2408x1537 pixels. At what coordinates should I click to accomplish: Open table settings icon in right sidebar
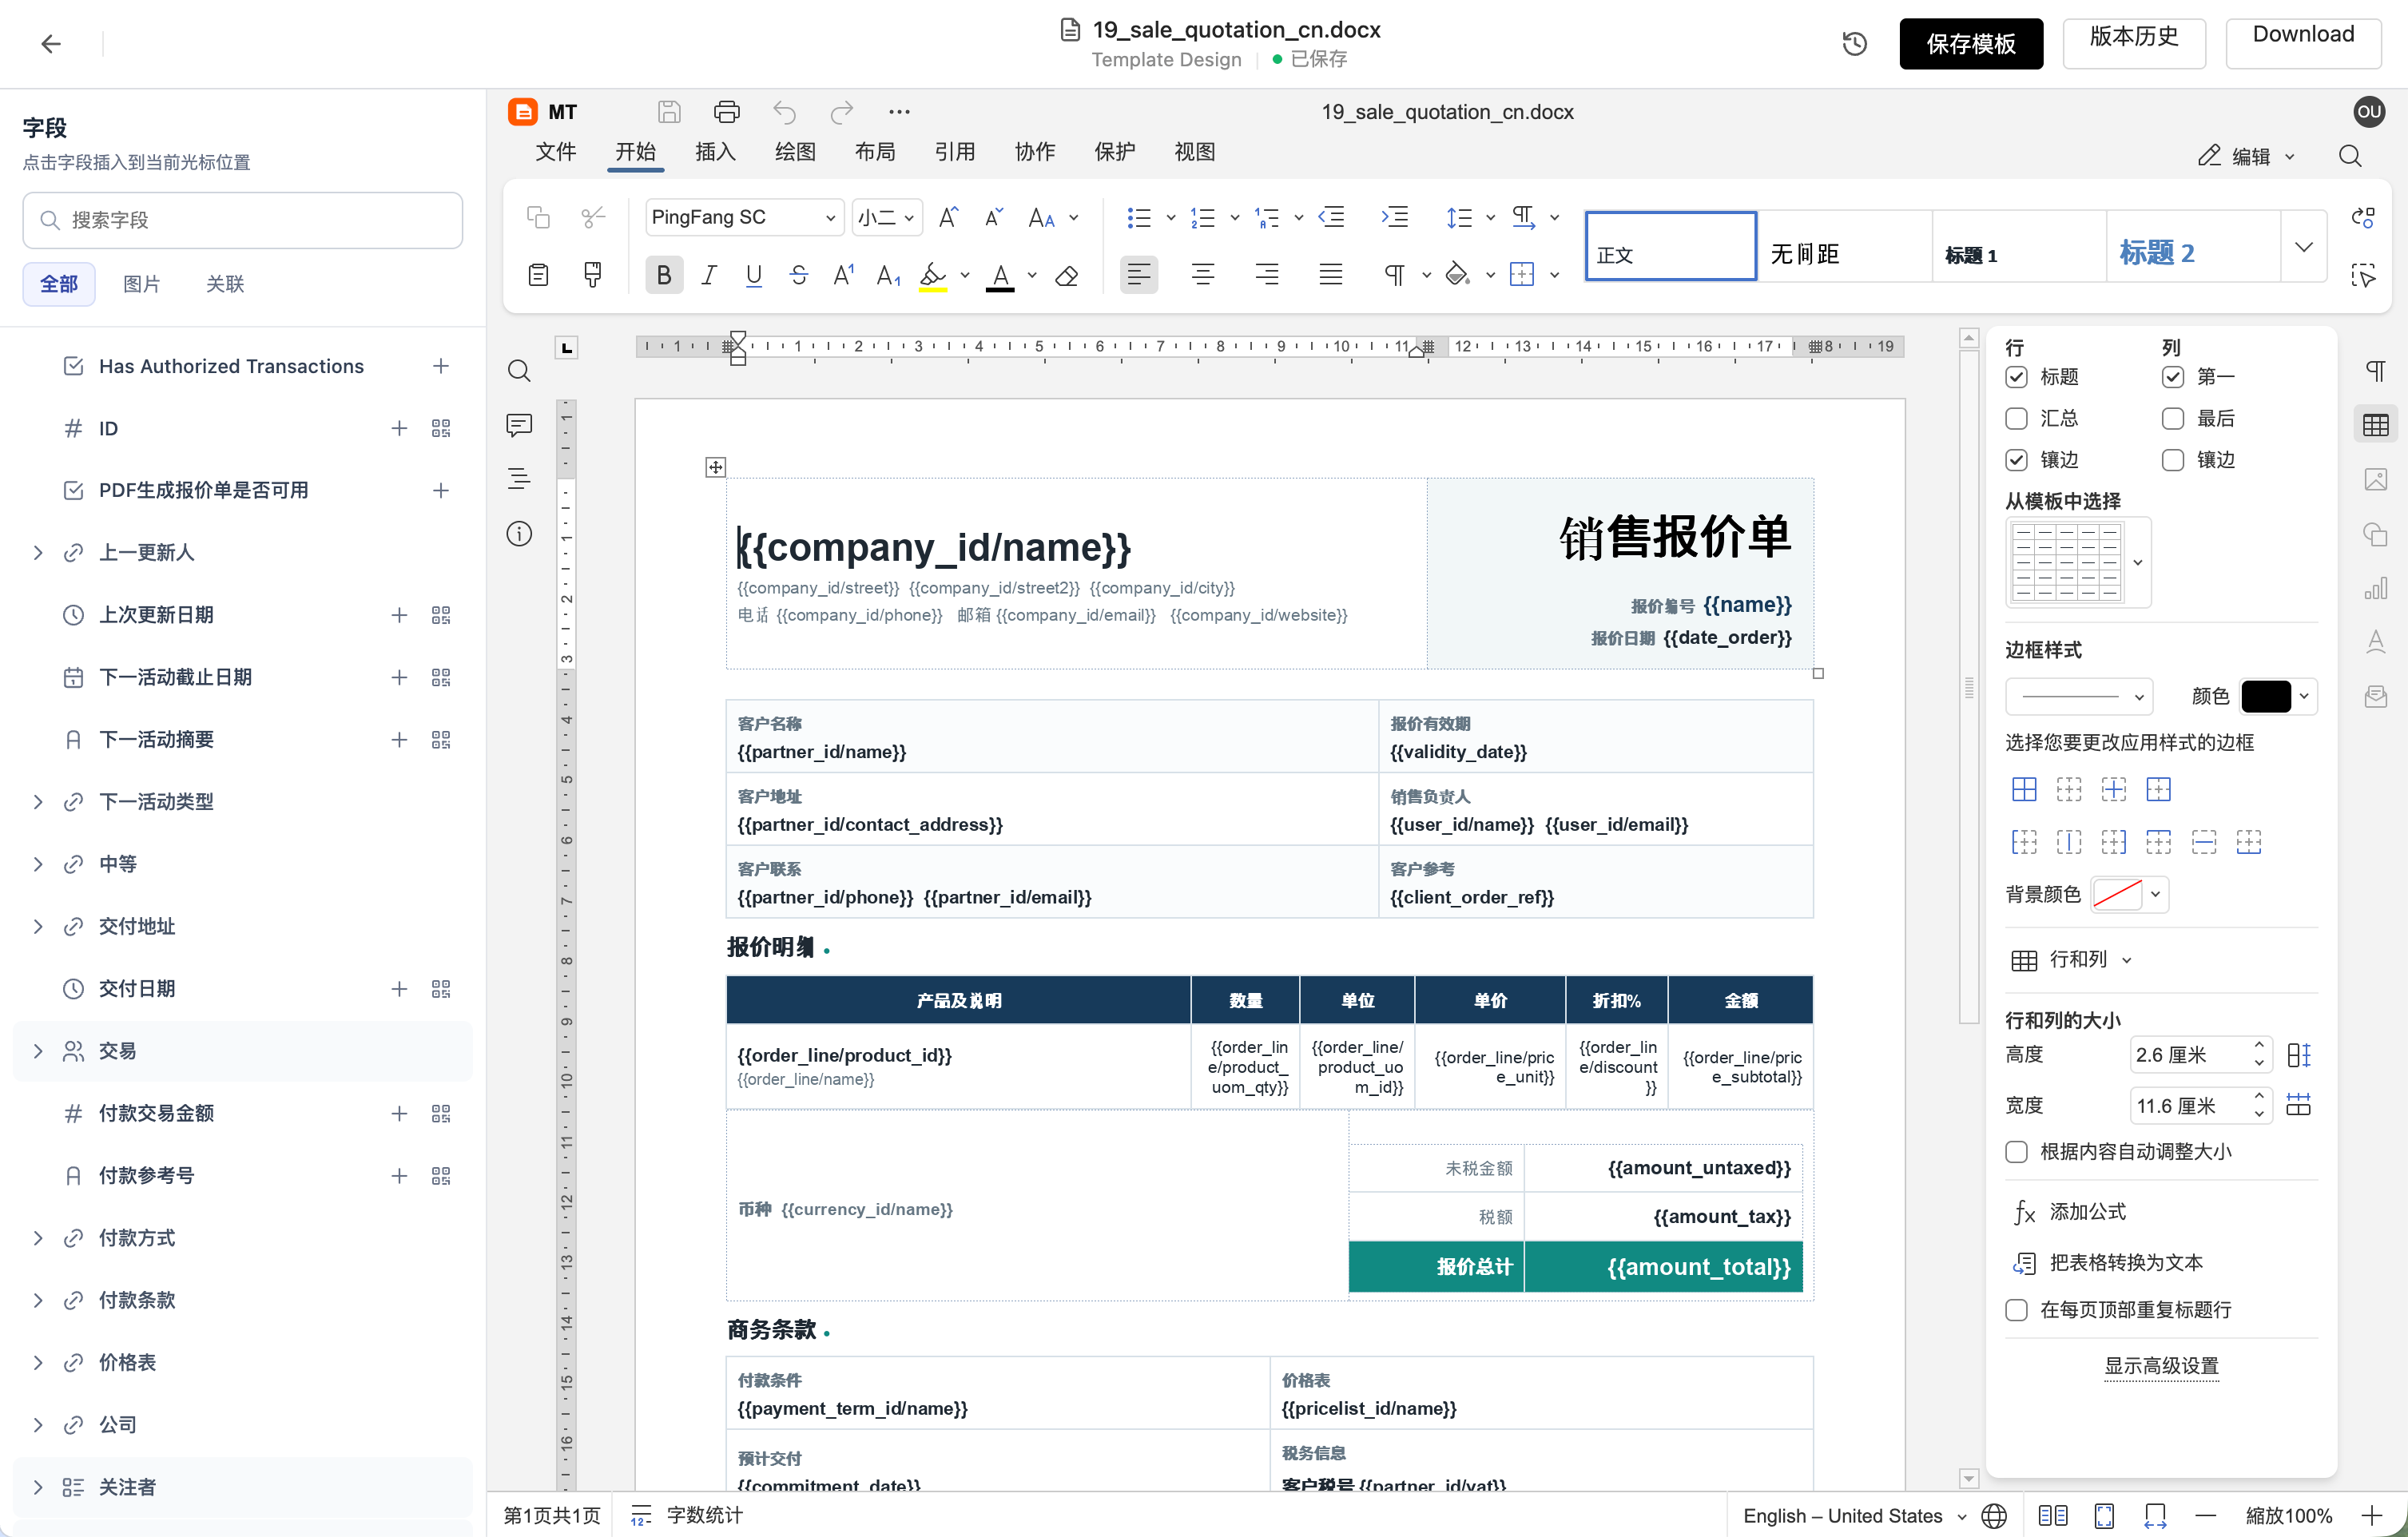pos(2375,424)
